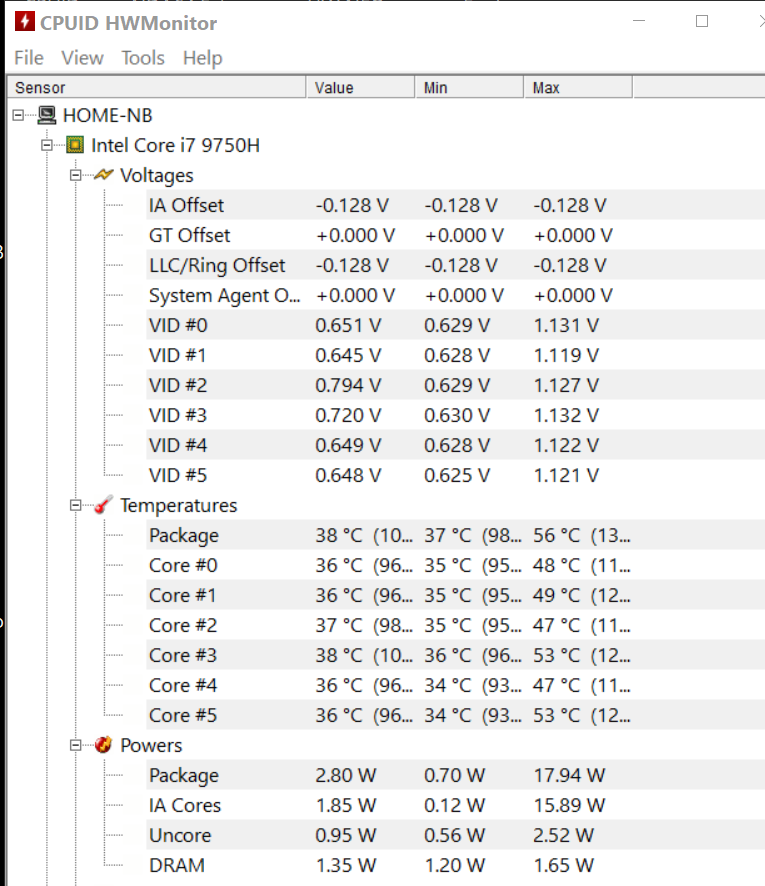Viewport: 765px width, 886px height.
Task: Click the CPUID HWMonitor lightning app icon
Action: point(24,21)
